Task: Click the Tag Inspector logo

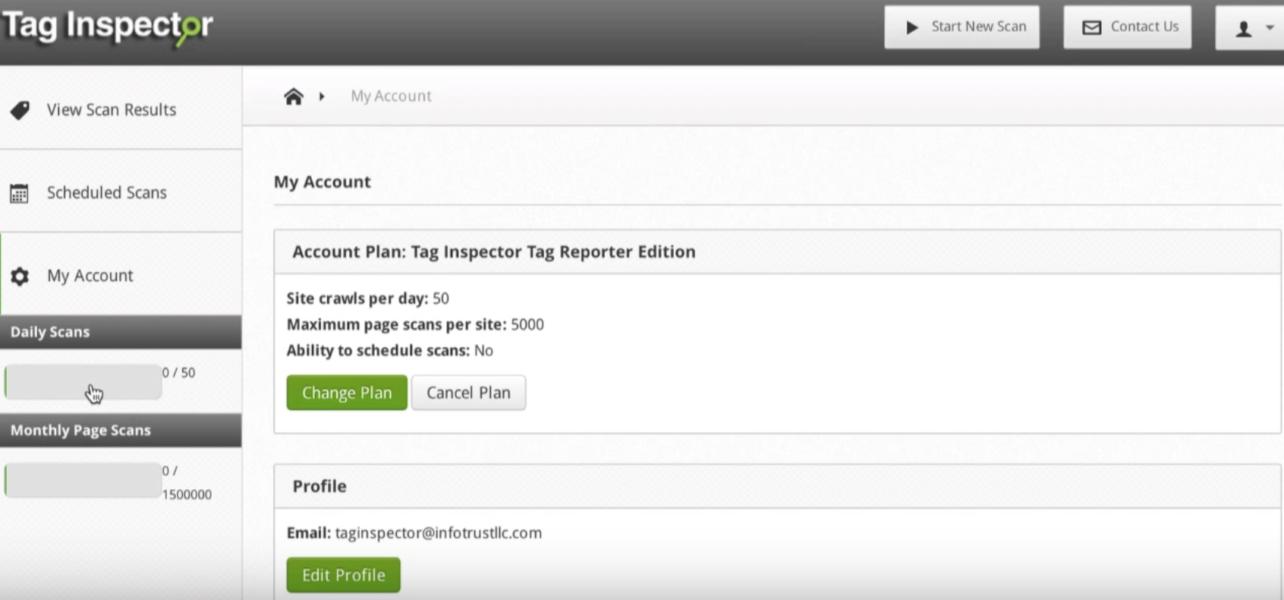Action: (107, 27)
